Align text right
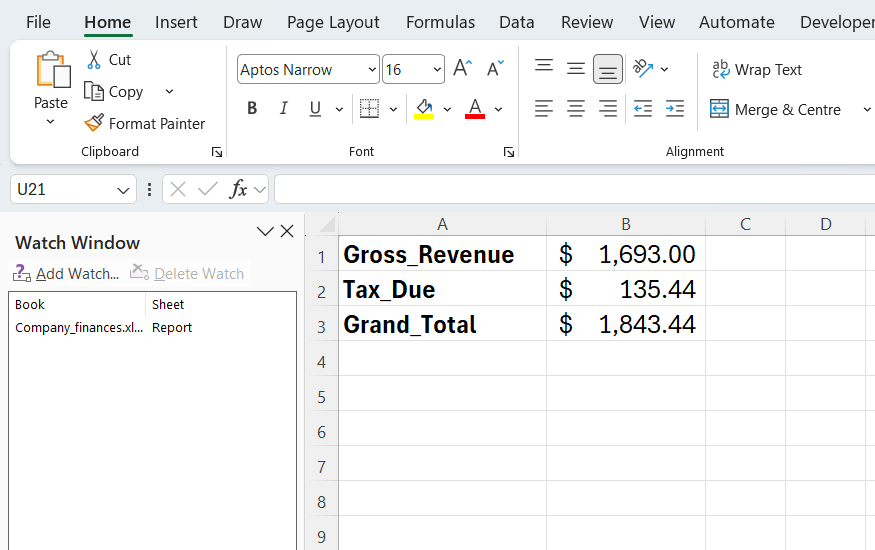Viewport: 875px width, 550px height. pyautogui.click(x=608, y=109)
